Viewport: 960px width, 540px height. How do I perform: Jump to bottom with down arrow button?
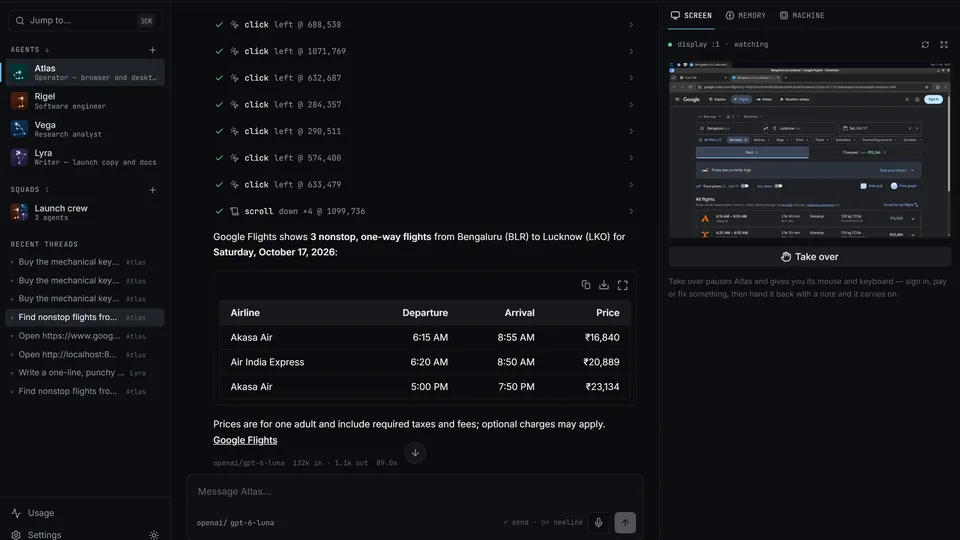coord(415,452)
